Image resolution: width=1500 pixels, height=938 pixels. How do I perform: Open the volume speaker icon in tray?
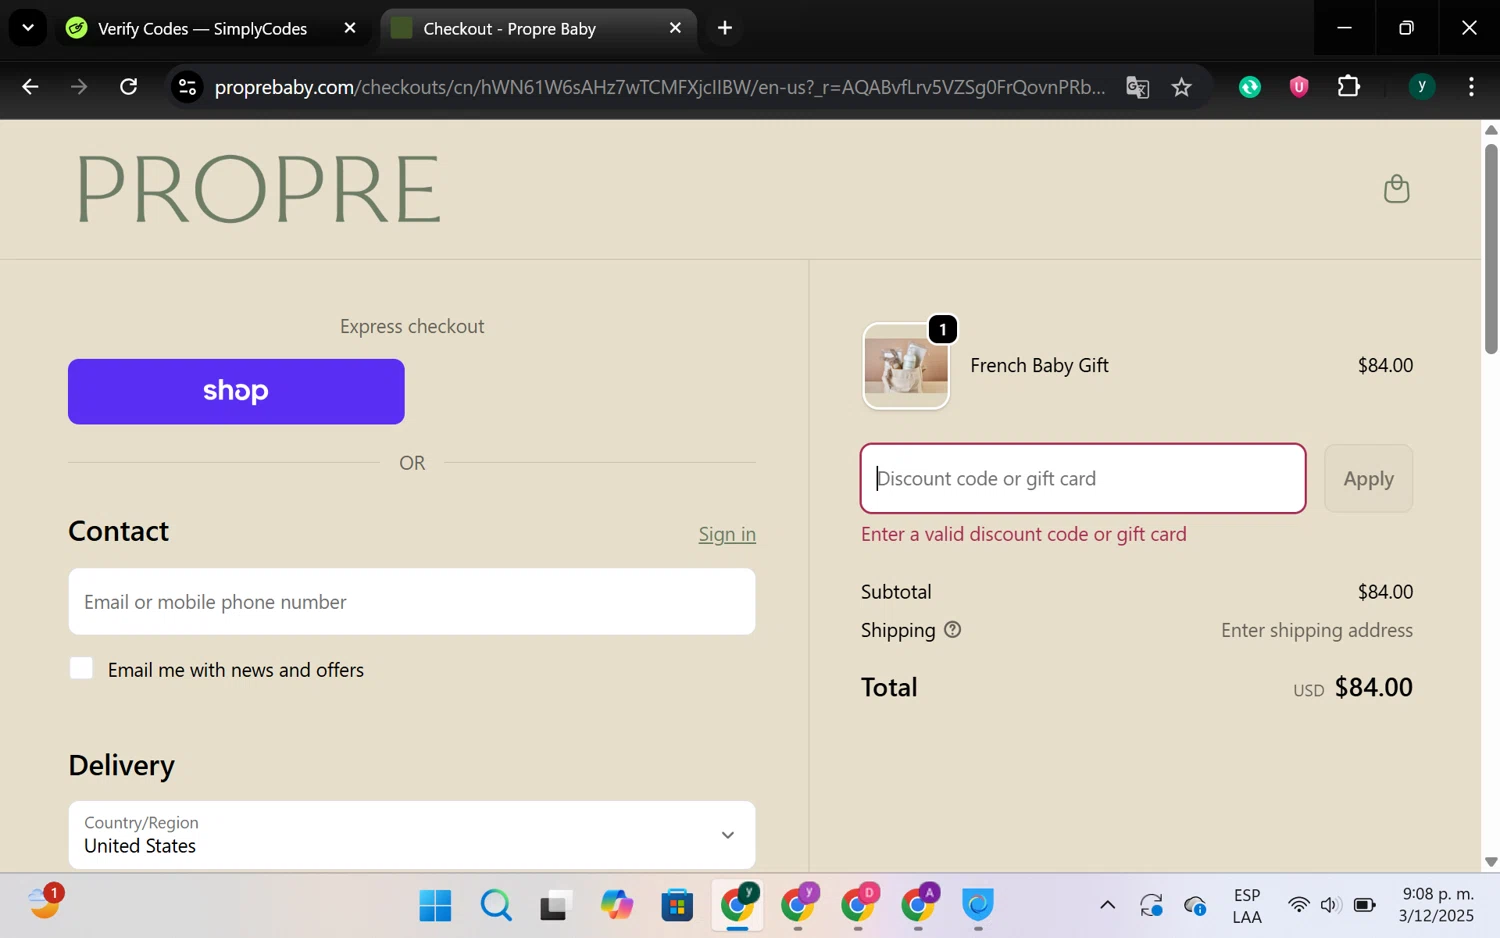point(1330,905)
